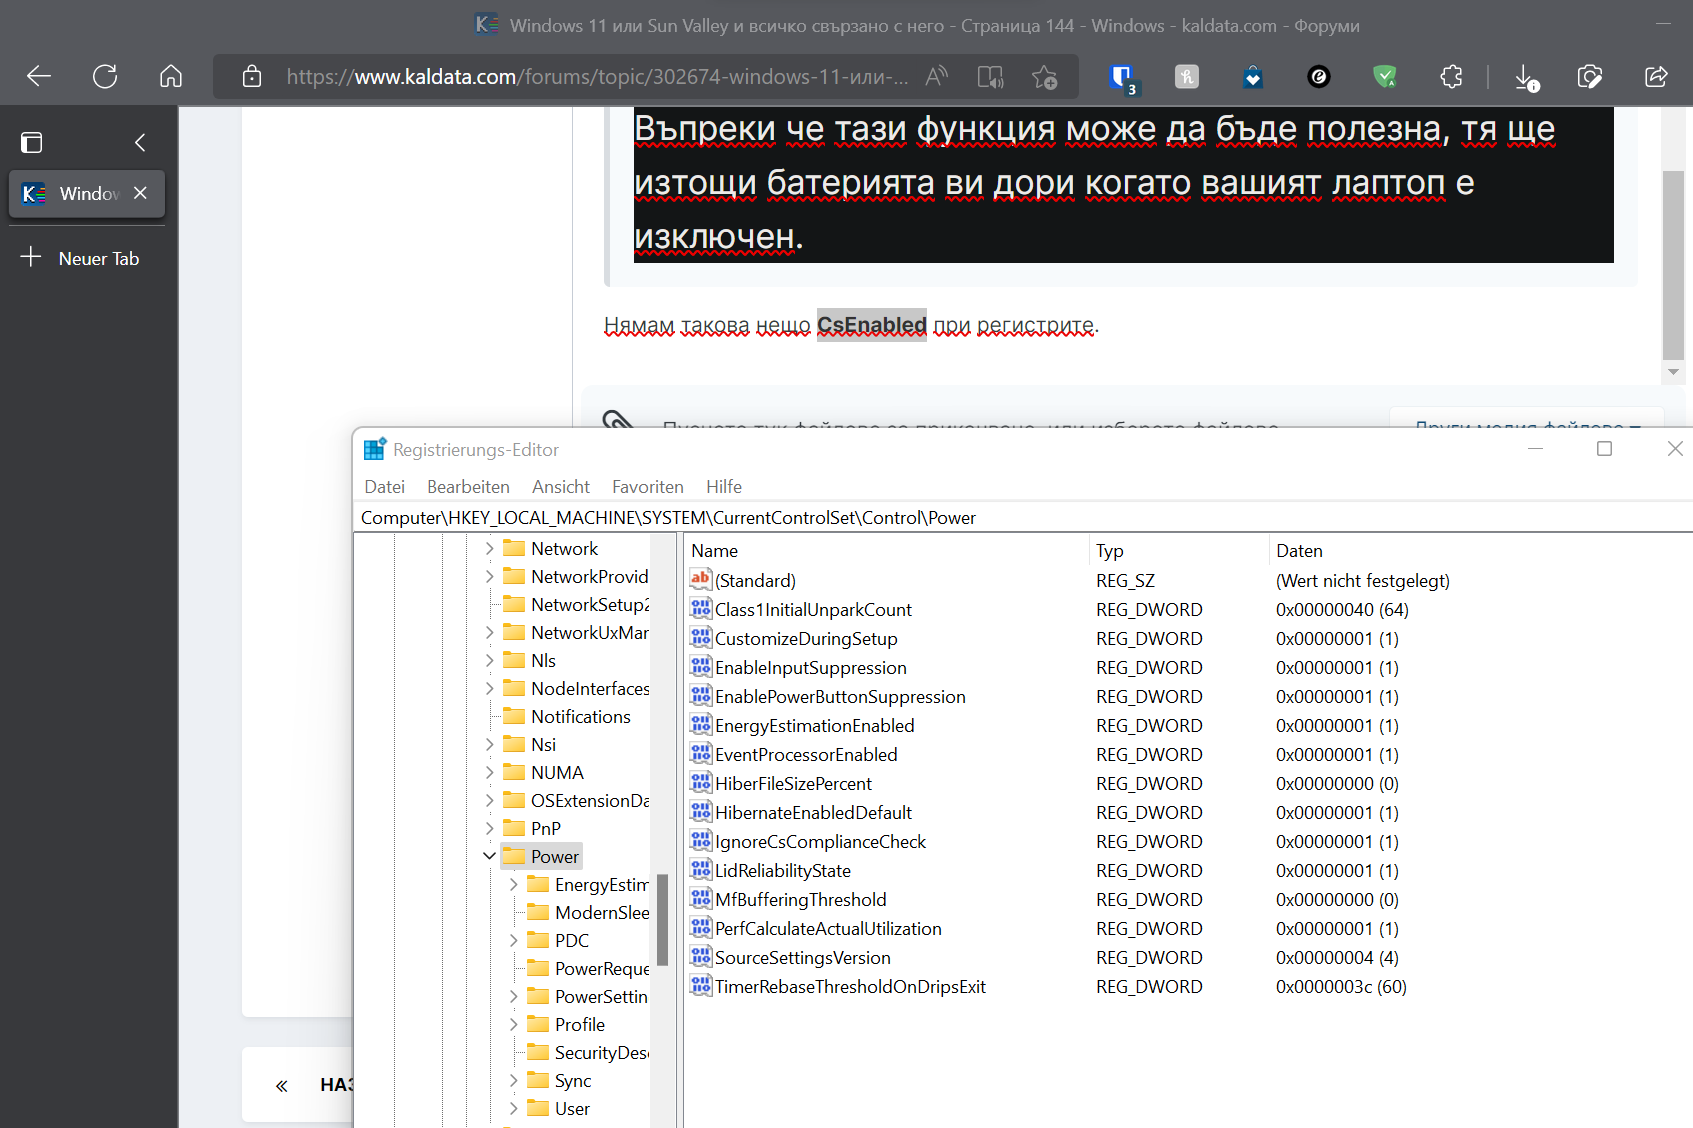
Task: Sort values by Daten column
Action: click(1481, 551)
